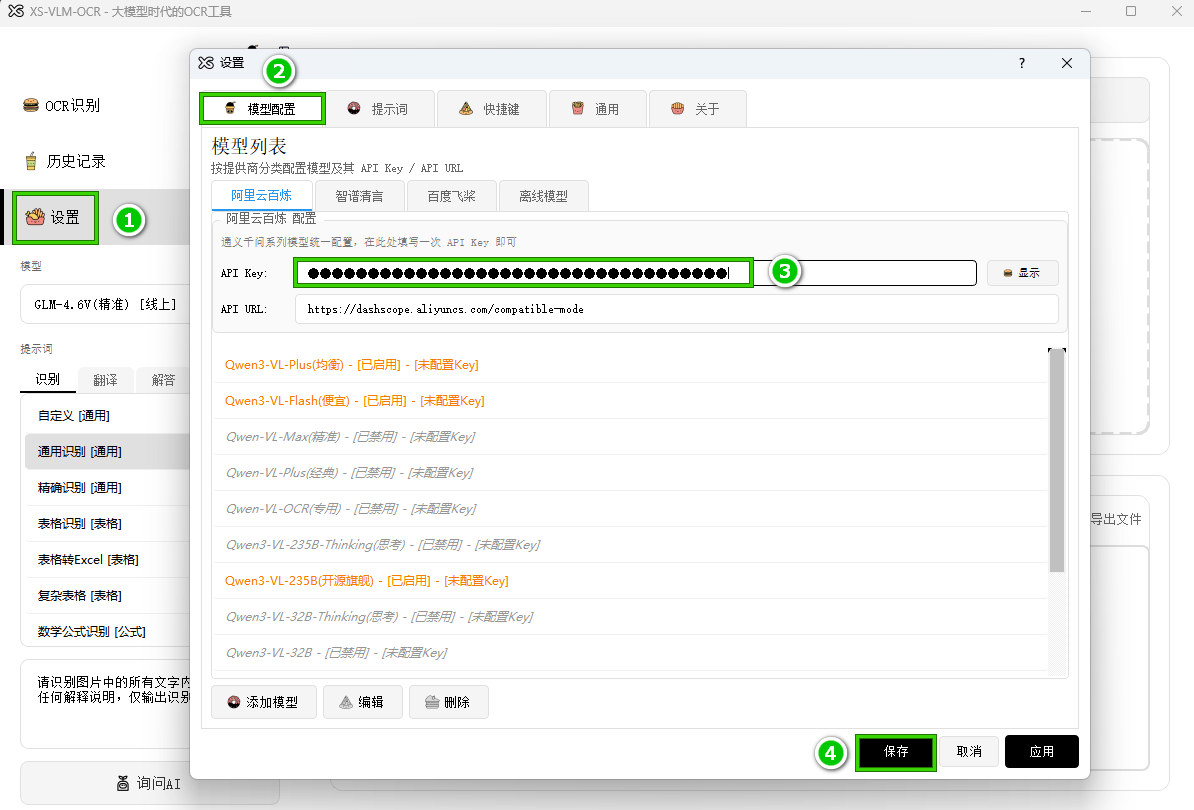This screenshot has height=810, width=1194.
Task: Select 表格转Excel [表格] prompt
Action: (x=107, y=560)
